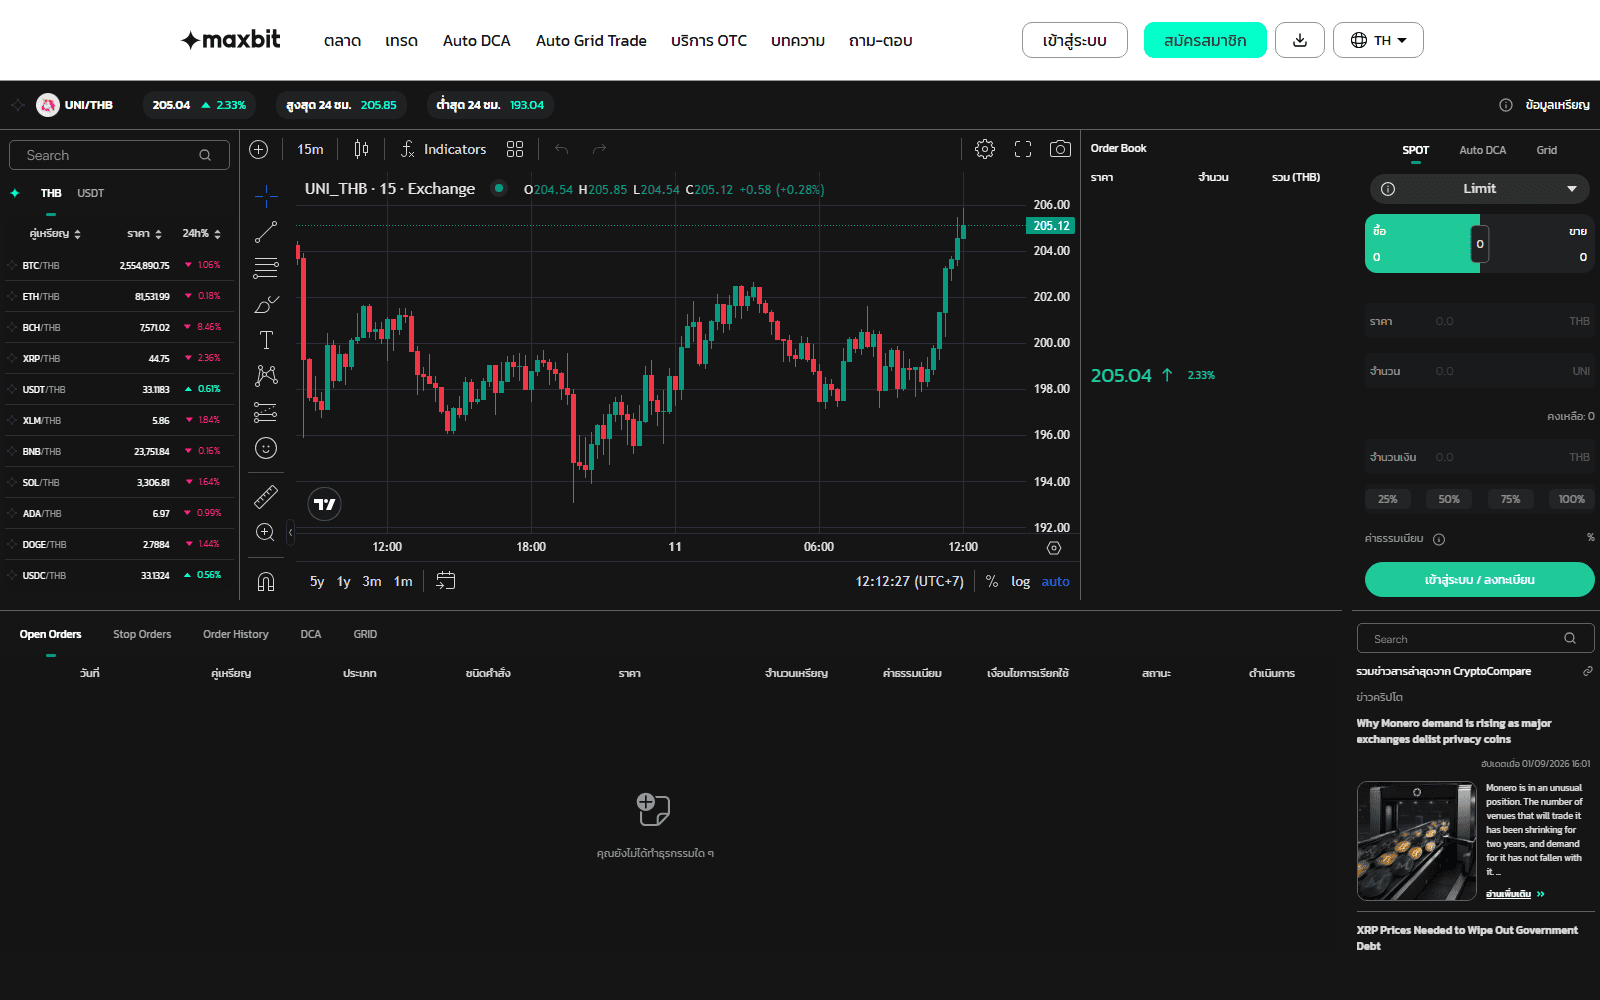
Task: Select the ruler measure tool
Action: [266, 496]
